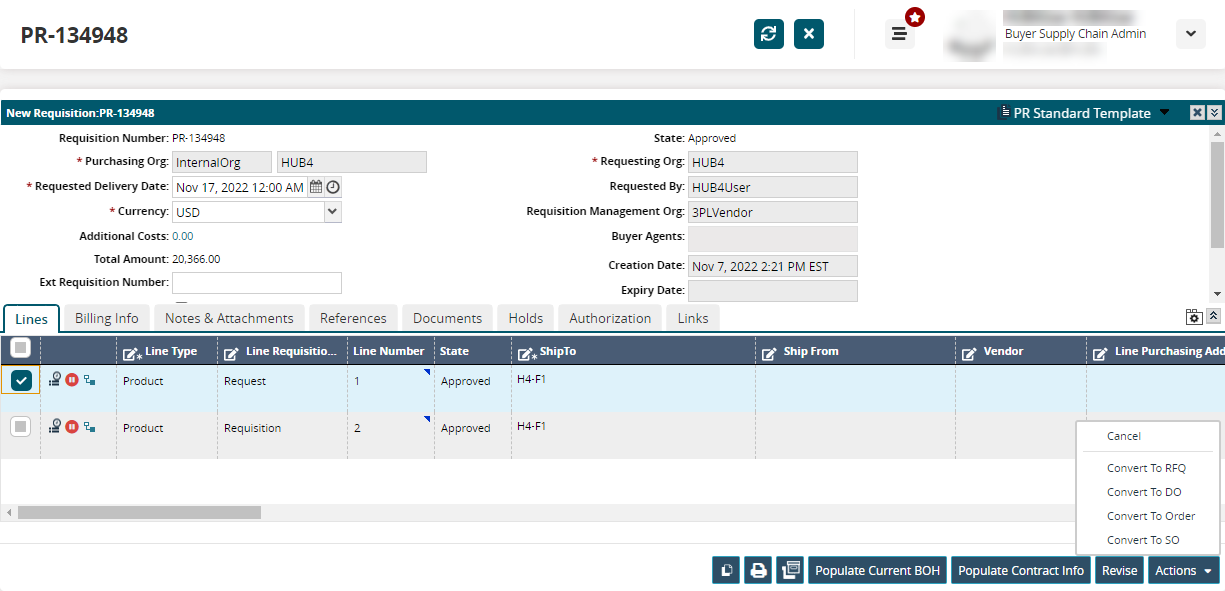
Task: Expand the user profile chevron
Action: tap(1190, 33)
